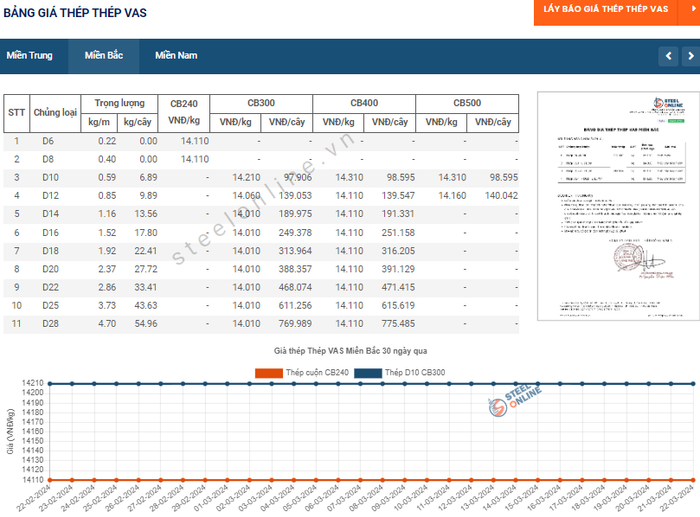Click the CB300 column header
Screen dimensions: 700x517
click(x=261, y=104)
